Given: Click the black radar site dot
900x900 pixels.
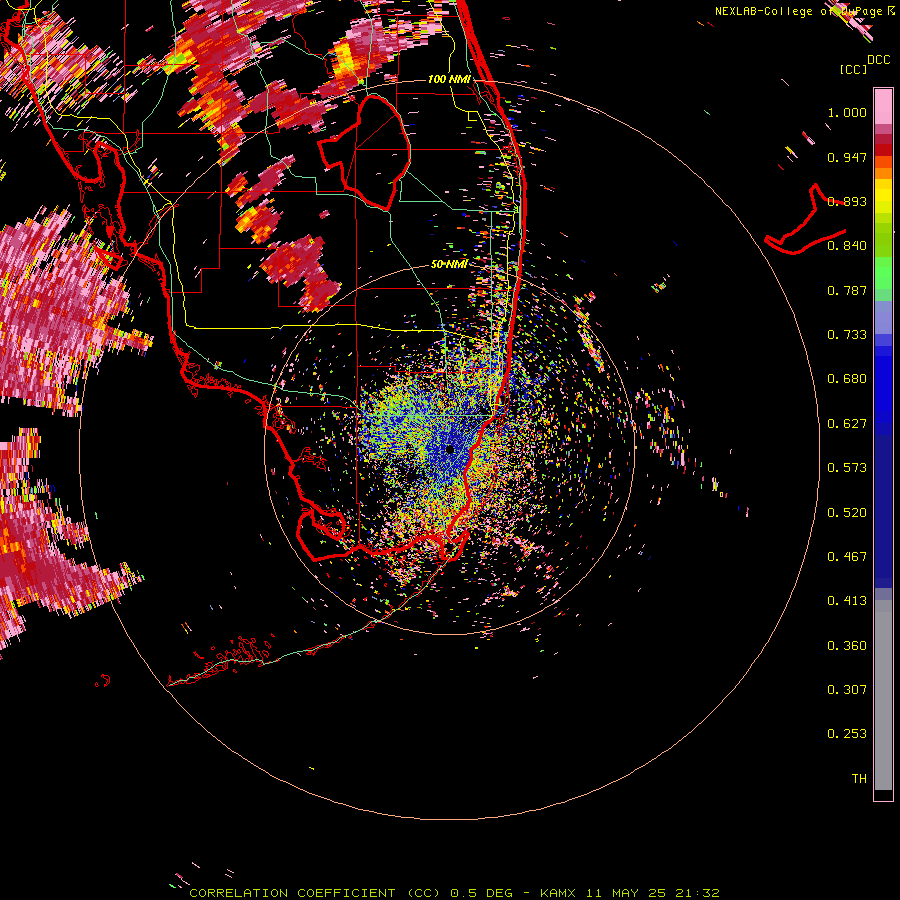Looking at the screenshot, I should 450,449.
